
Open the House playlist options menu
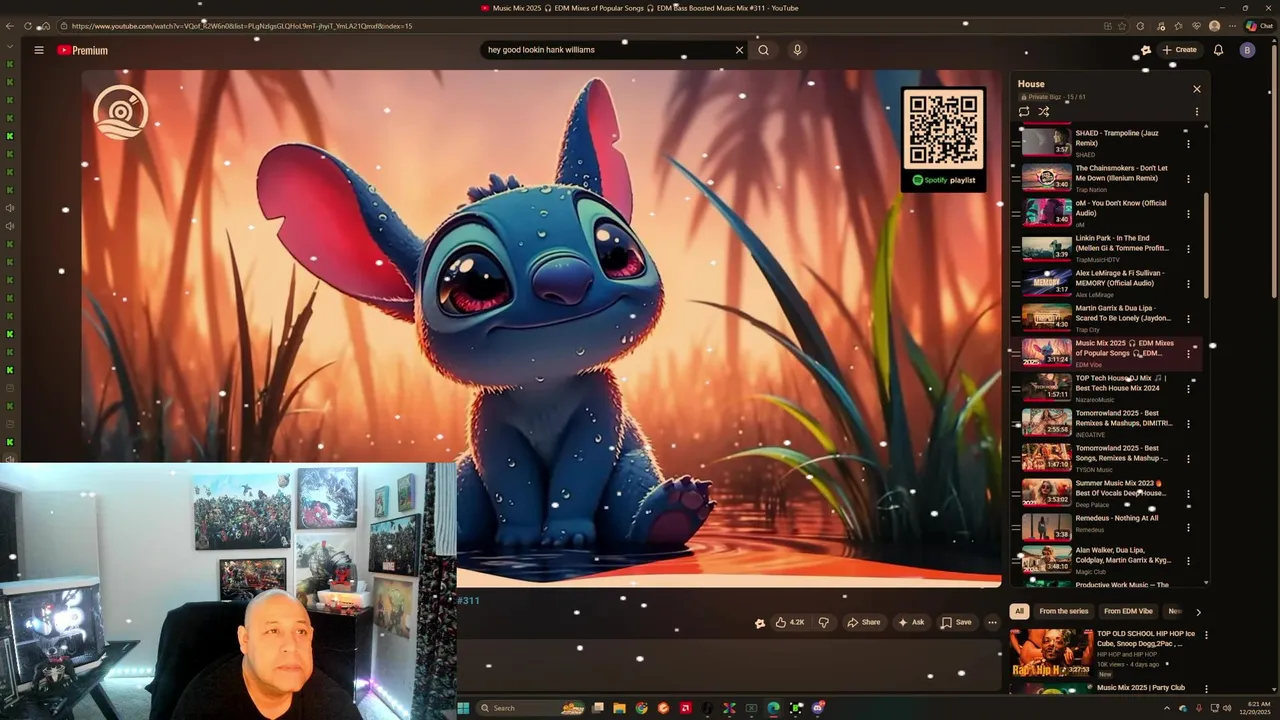pos(1196,112)
